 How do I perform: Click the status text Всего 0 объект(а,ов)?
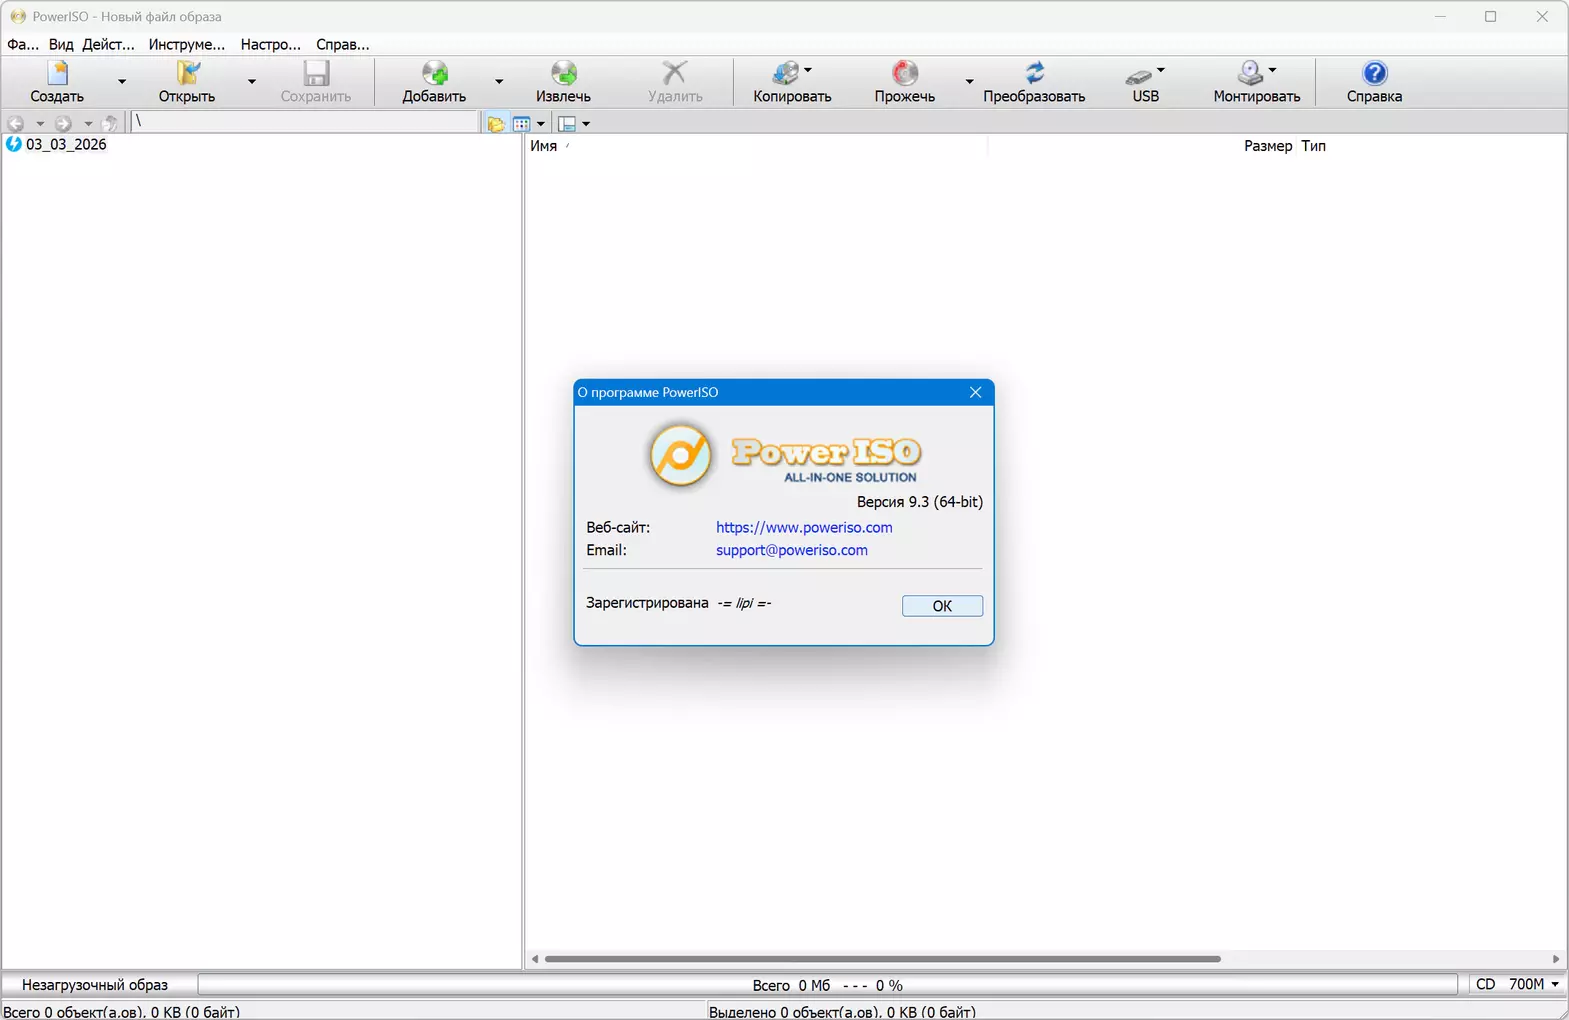tap(122, 1012)
